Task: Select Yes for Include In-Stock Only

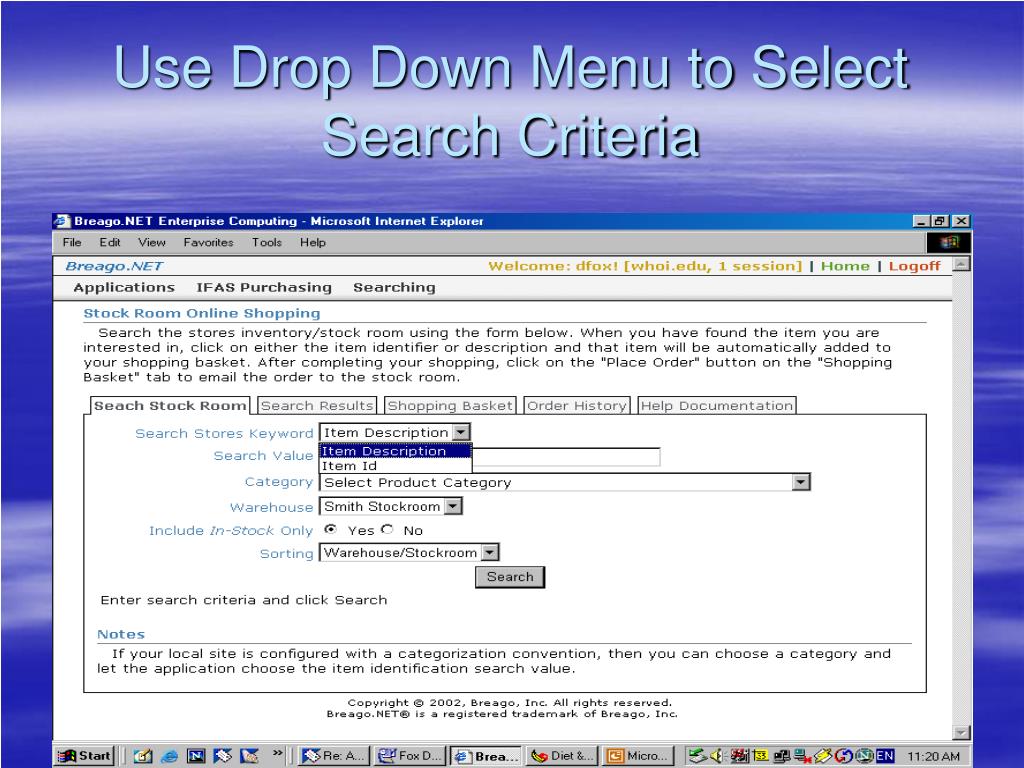Action: [x=330, y=530]
